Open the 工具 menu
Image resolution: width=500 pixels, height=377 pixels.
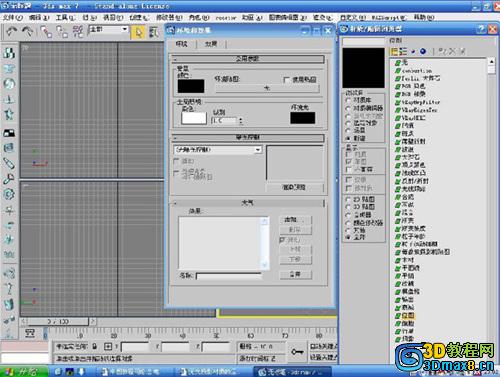tap(65, 17)
